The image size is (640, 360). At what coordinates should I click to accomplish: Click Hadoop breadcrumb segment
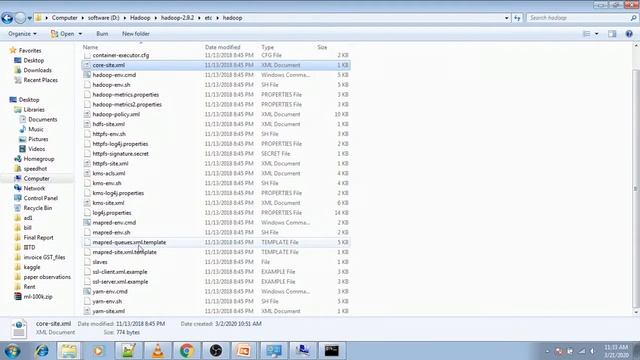click(x=140, y=18)
